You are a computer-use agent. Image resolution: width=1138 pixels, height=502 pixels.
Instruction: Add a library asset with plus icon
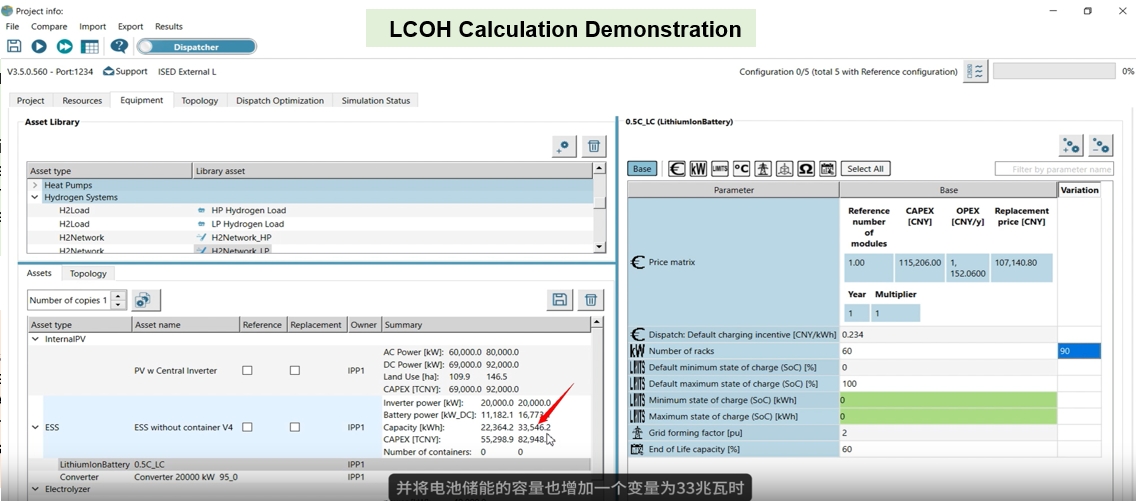tap(564, 147)
